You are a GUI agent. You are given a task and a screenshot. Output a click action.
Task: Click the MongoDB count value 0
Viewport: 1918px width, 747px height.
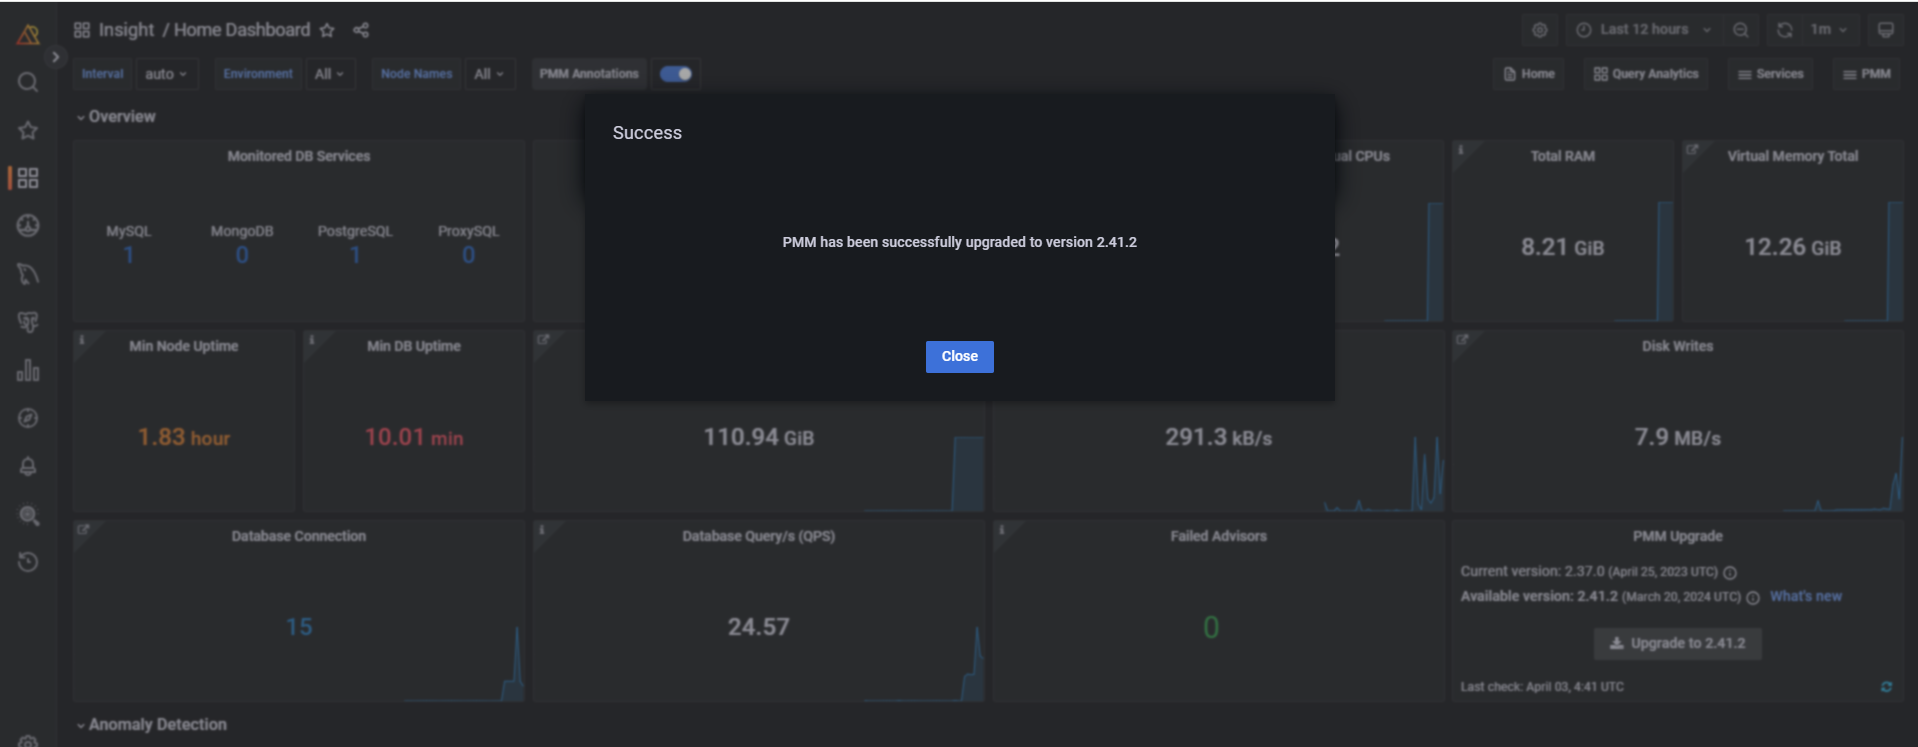(x=242, y=256)
